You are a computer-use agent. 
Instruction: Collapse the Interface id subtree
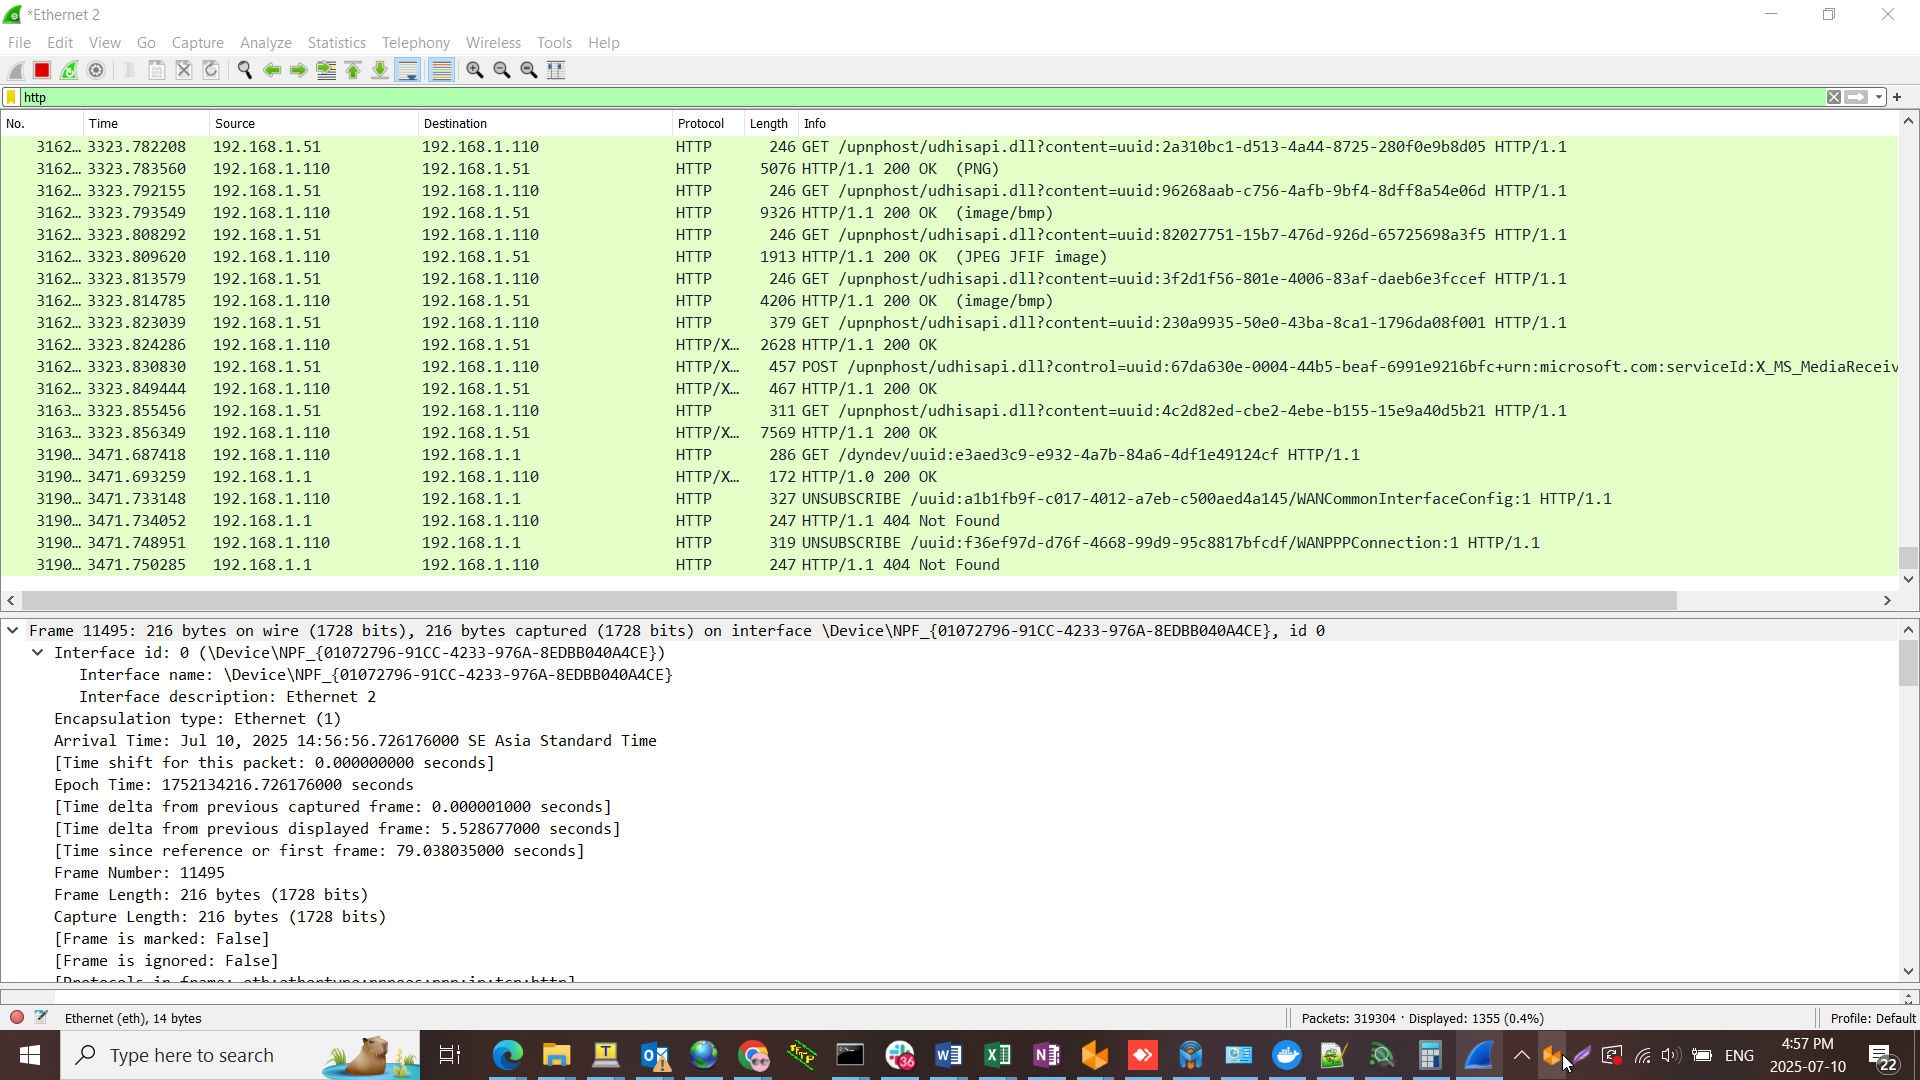click(x=37, y=653)
